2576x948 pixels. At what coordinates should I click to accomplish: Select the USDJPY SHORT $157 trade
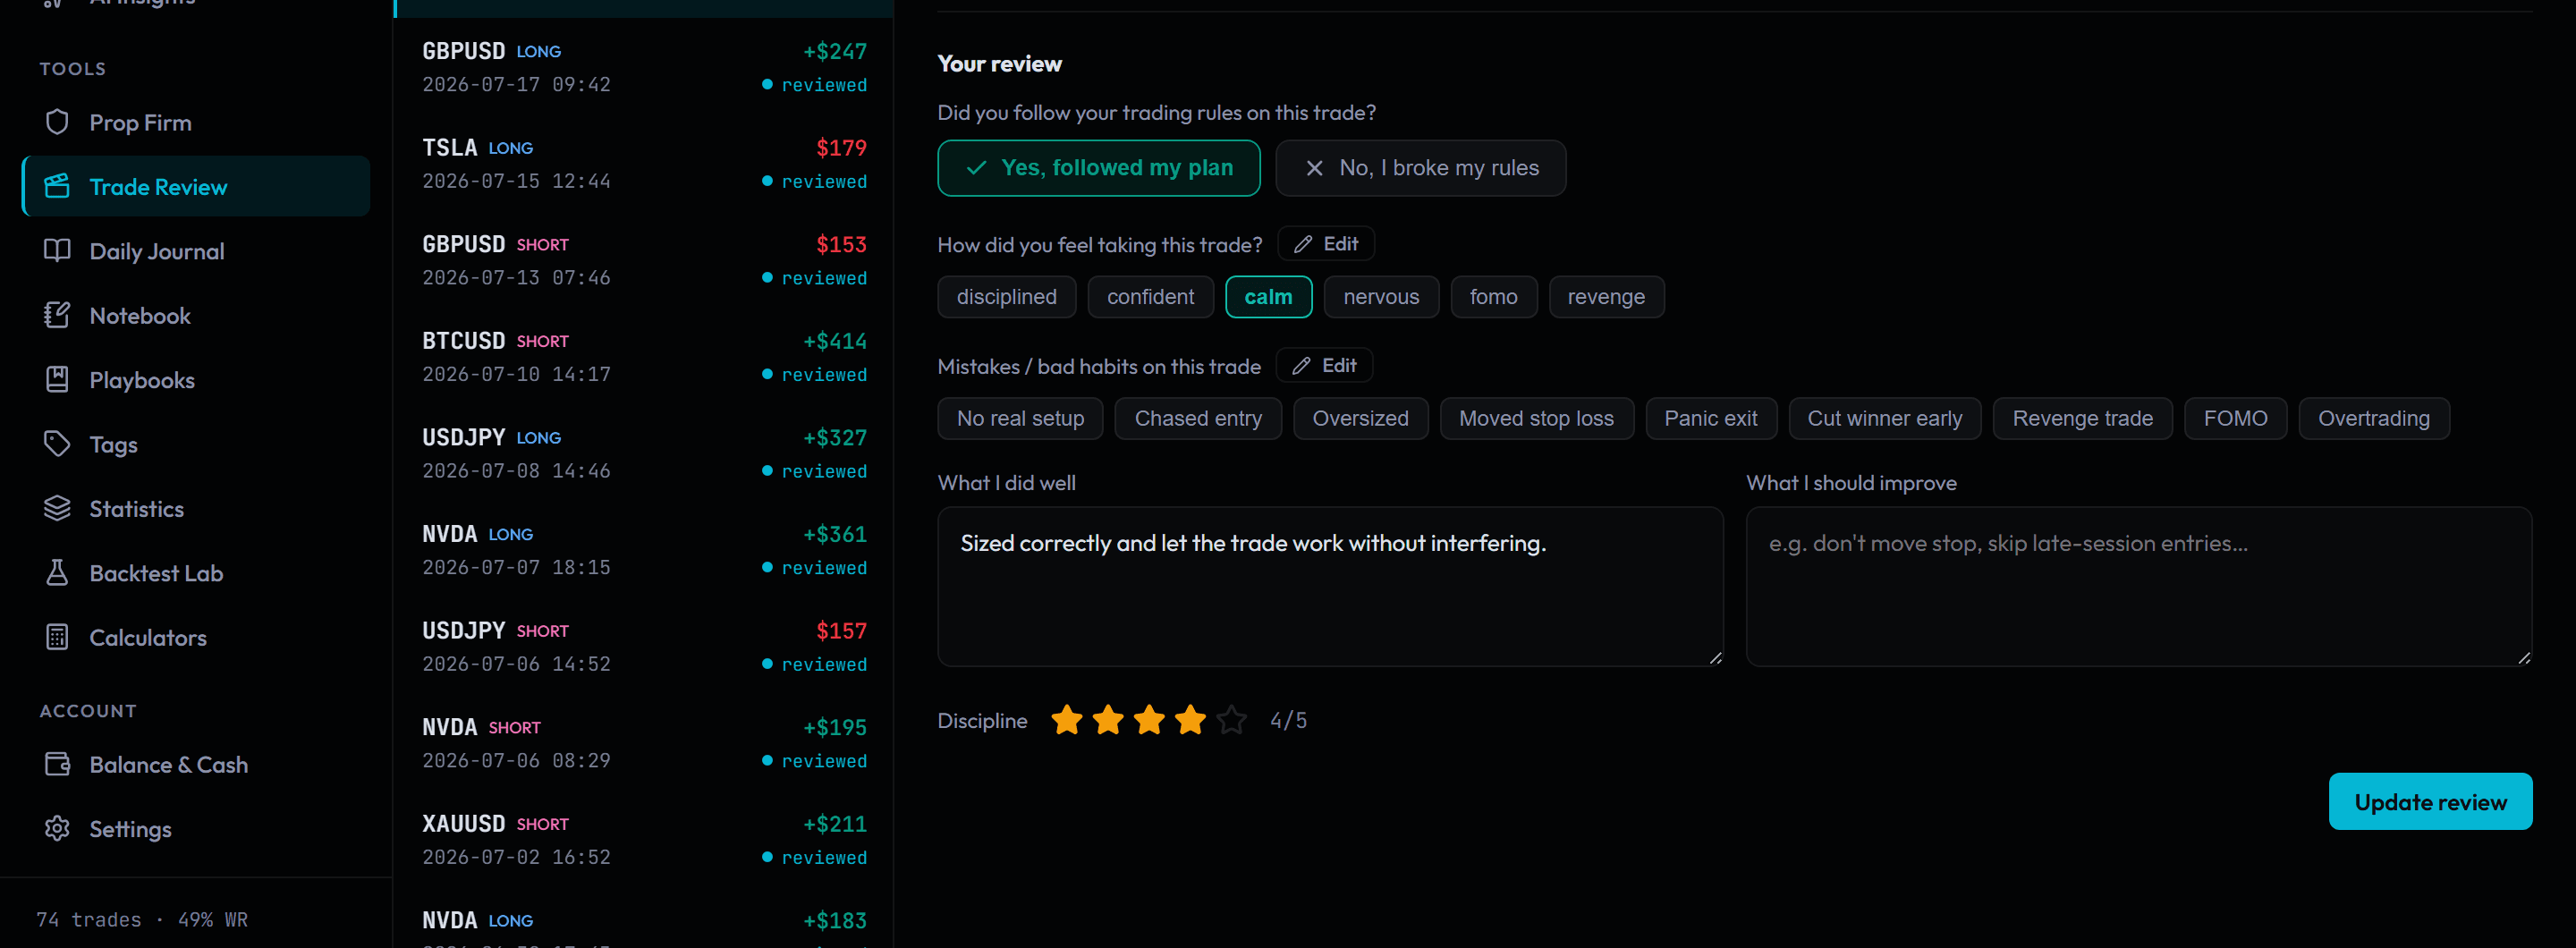pos(644,647)
